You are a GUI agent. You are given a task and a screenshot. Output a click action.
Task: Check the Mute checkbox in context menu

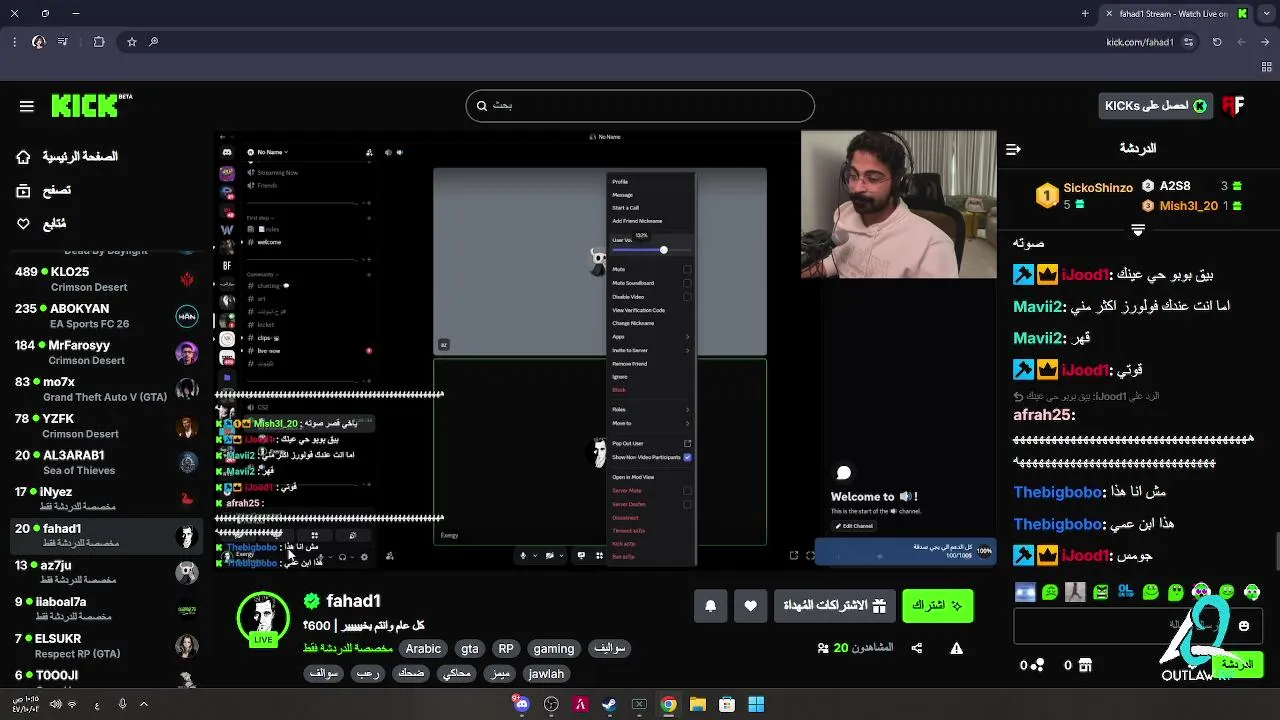687,269
